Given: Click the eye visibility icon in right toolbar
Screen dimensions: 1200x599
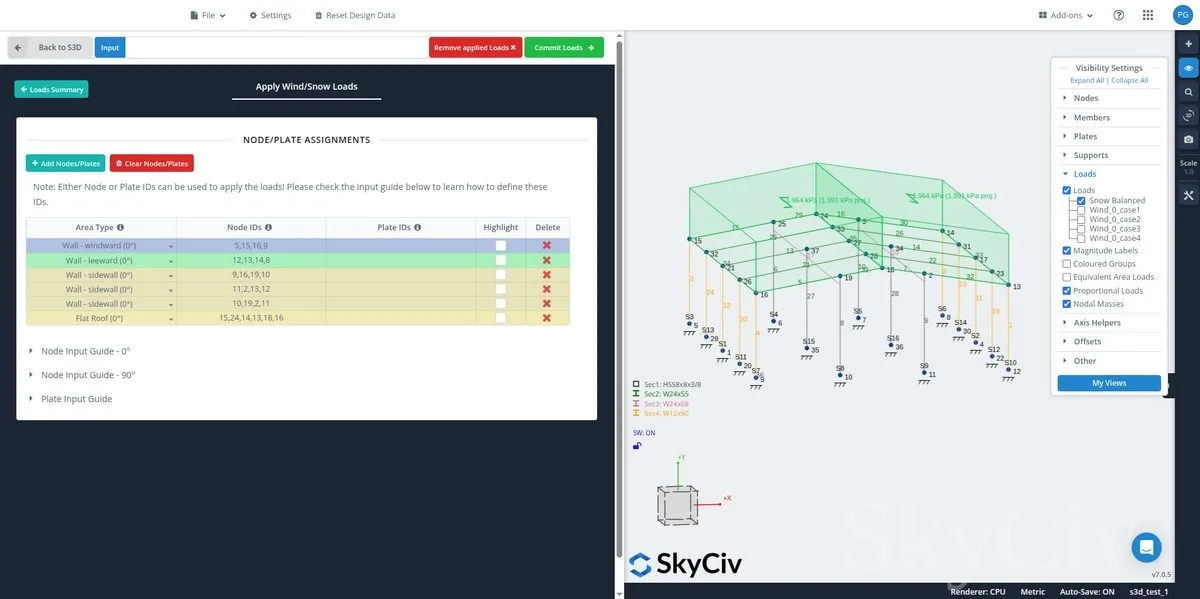Looking at the screenshot, I should click(1188, 68).
